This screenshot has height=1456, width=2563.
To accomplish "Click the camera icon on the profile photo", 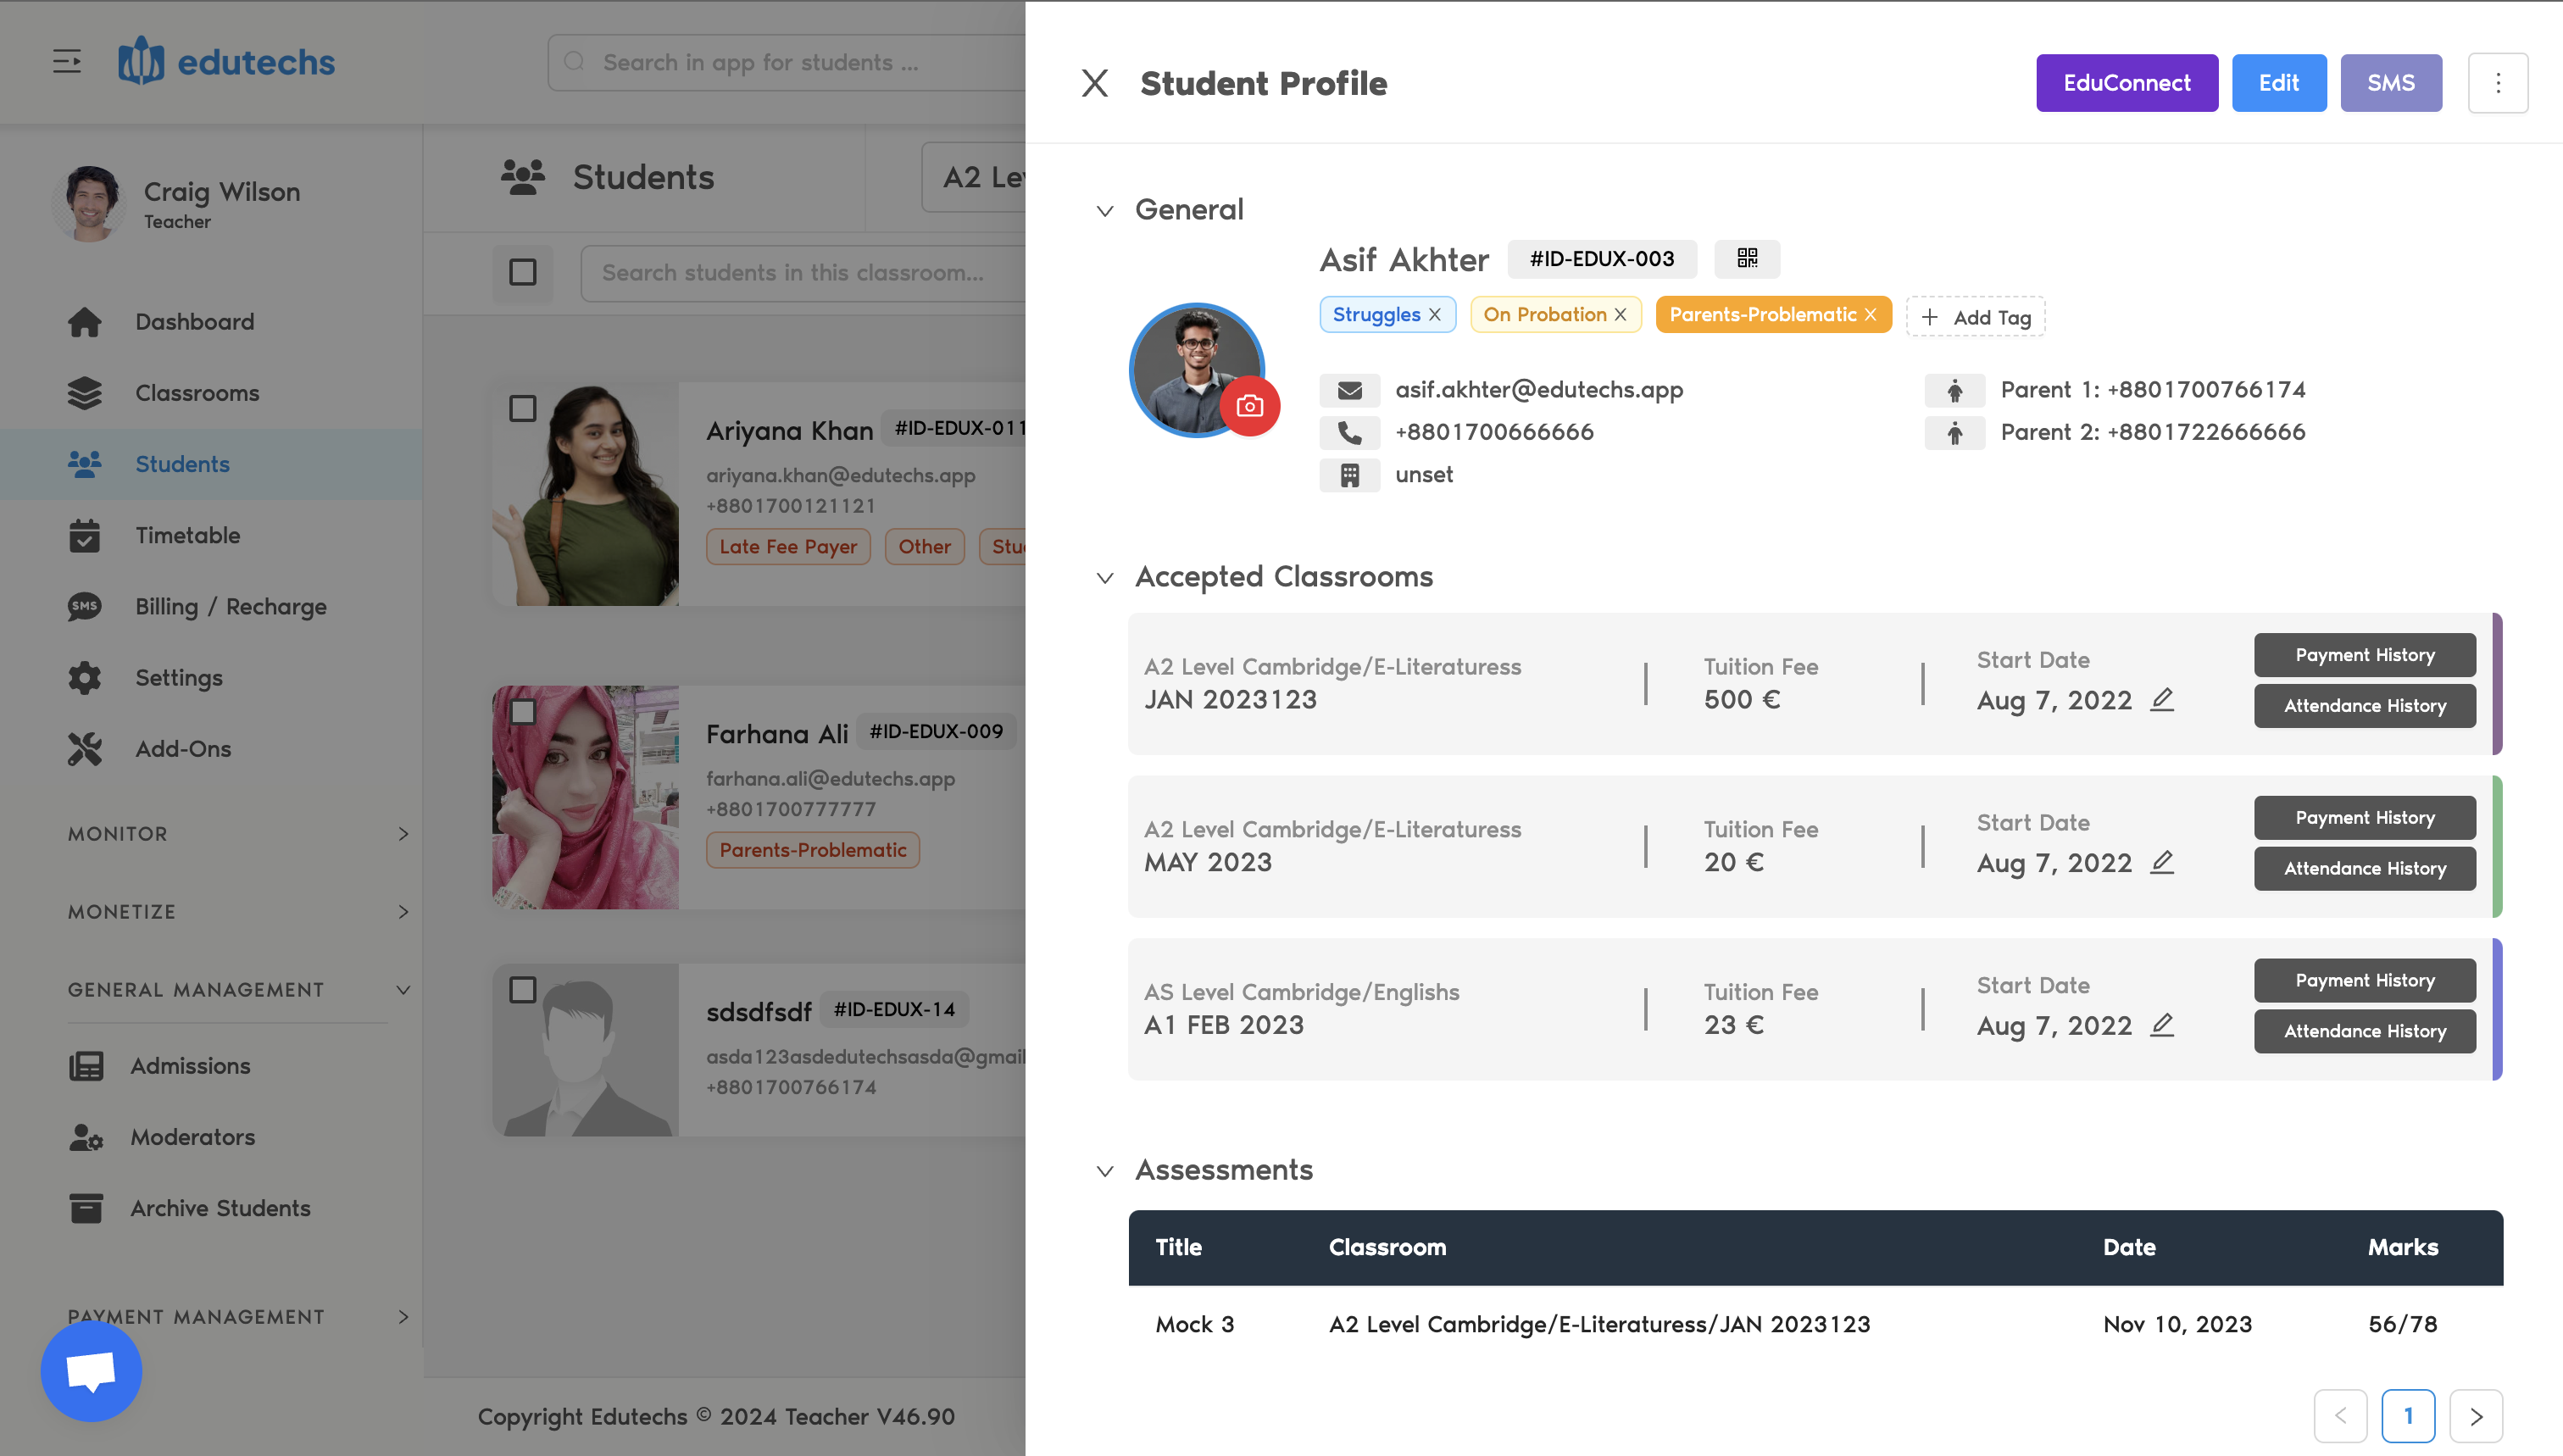I will (1249, 406).
